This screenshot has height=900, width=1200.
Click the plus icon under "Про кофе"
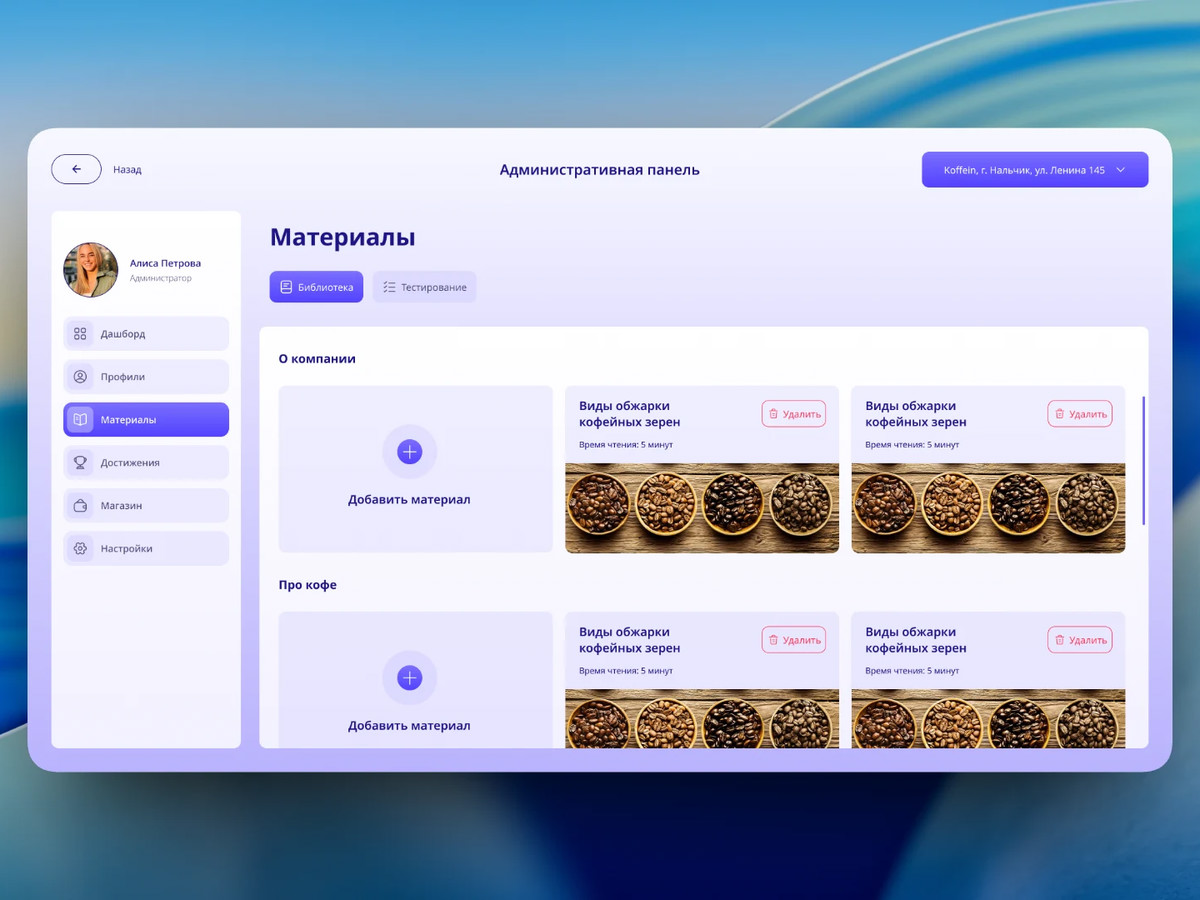409,678
